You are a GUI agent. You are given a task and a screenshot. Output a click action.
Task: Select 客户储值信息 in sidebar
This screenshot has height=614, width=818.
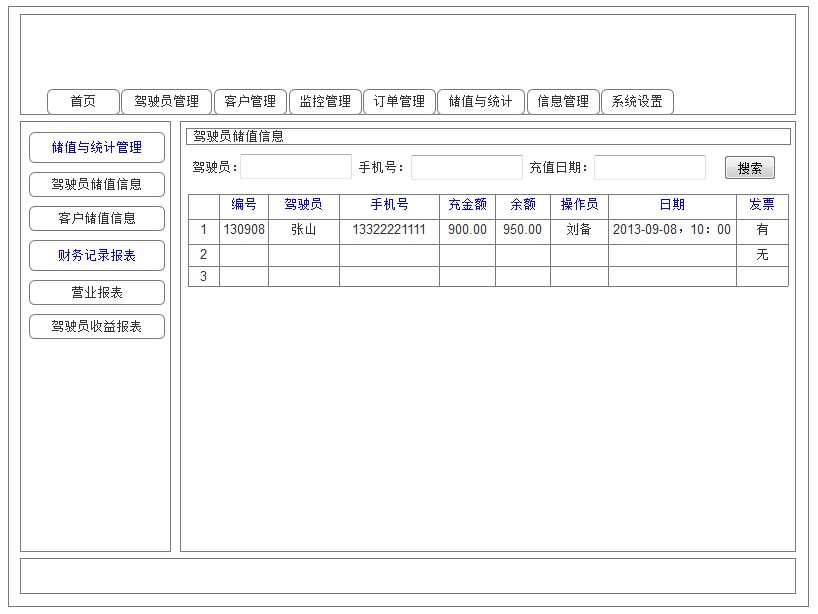click(97, 218)
